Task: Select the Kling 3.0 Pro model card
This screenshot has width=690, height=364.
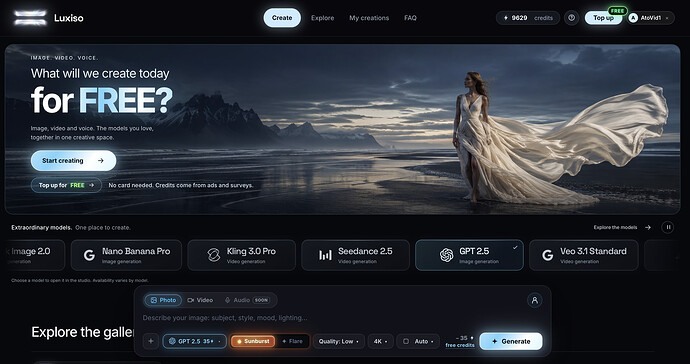Action: point(242,255)
